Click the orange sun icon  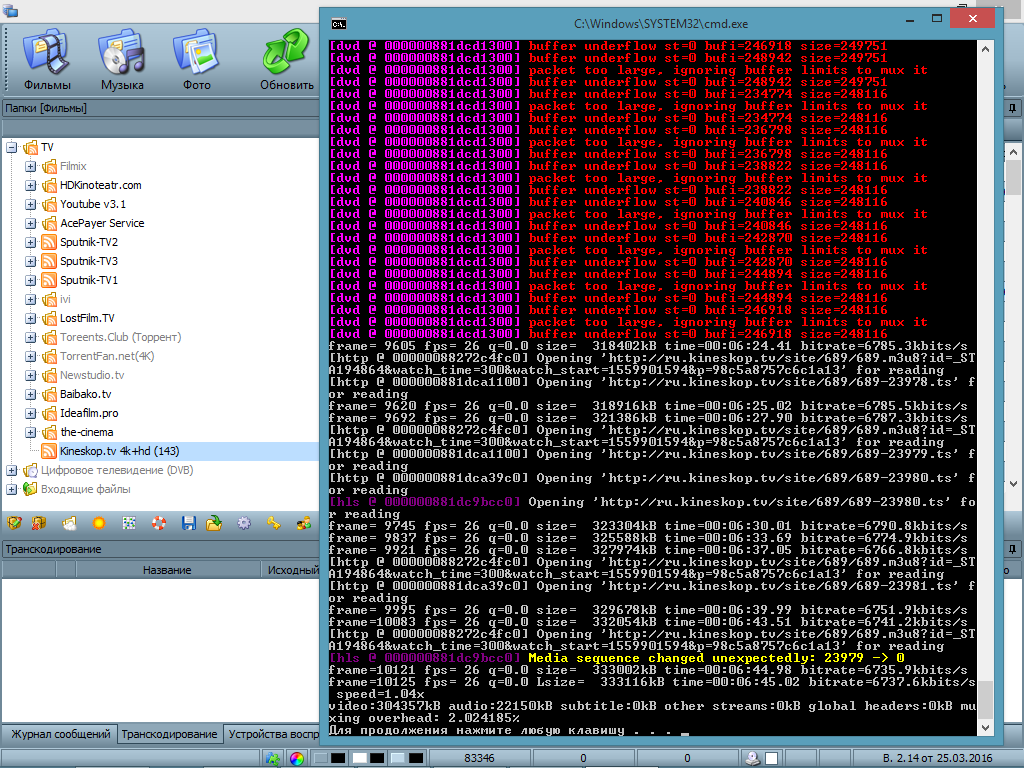pyautogui.click(x=99, y=523)
